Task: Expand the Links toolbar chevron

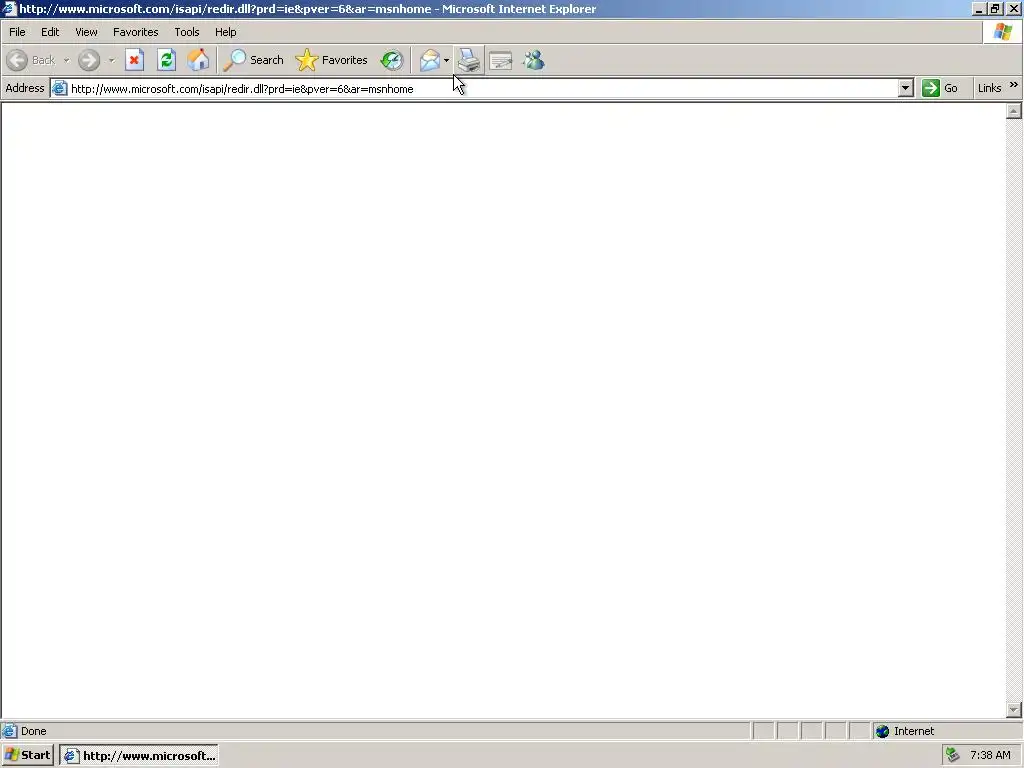Action: (1014, 85)
